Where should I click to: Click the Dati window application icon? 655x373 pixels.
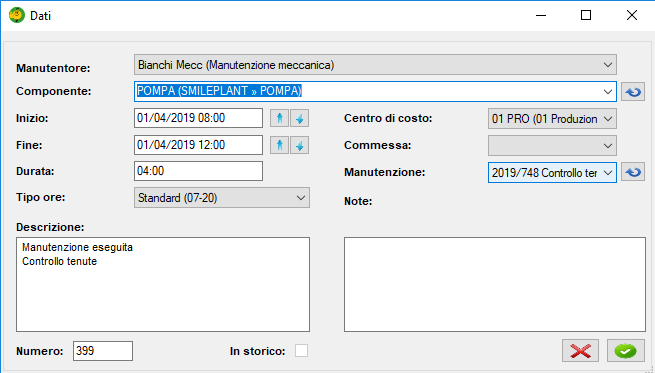pos(17,15)
